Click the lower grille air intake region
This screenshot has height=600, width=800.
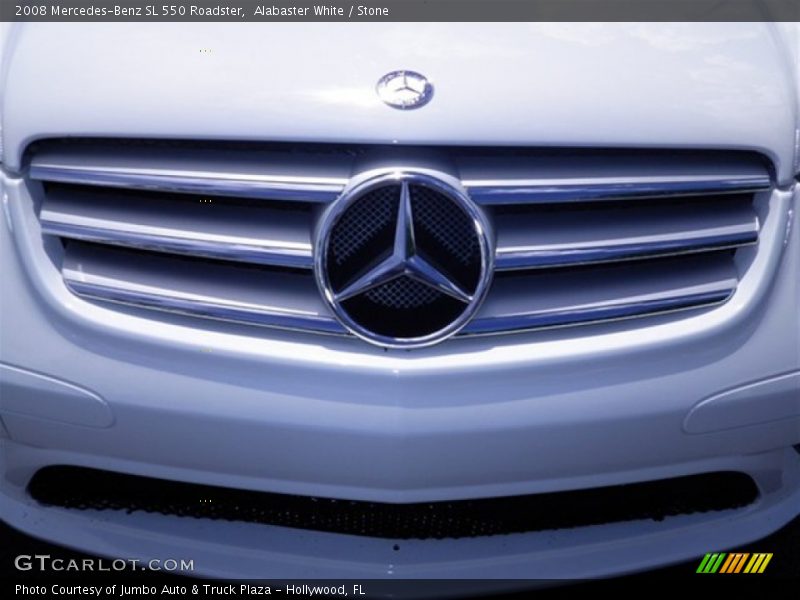pos(400,515)
